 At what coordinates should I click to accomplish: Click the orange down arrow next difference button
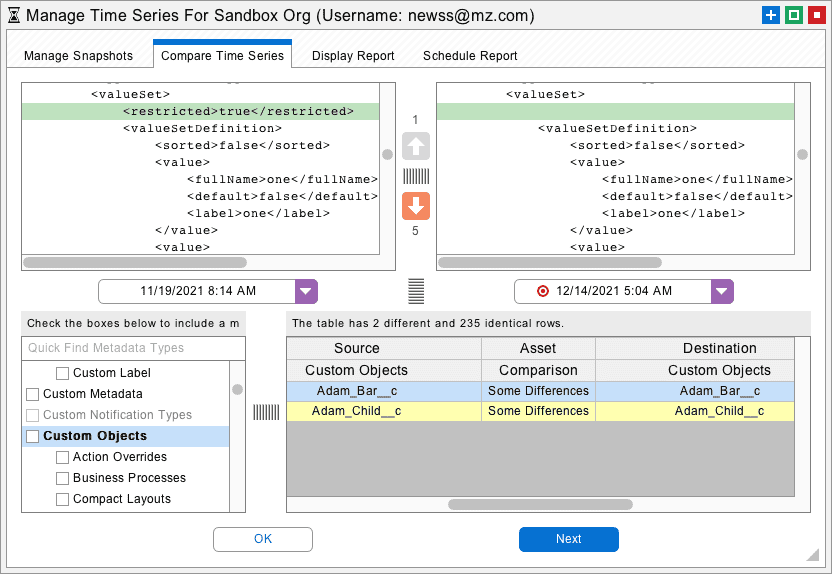(415, 206)
